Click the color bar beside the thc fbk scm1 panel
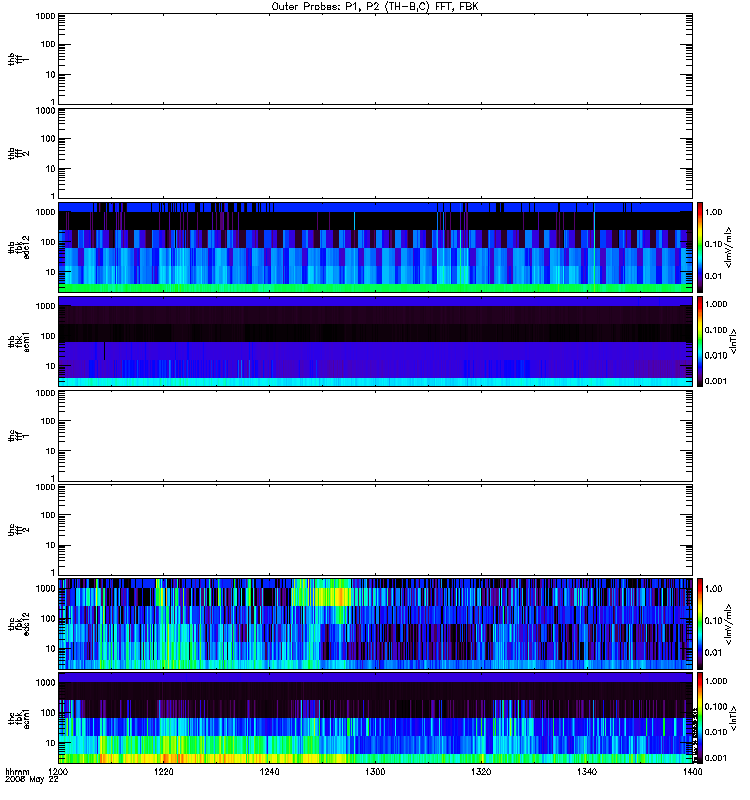The height and width of the screenshot is (800, 750). (700, 718)
